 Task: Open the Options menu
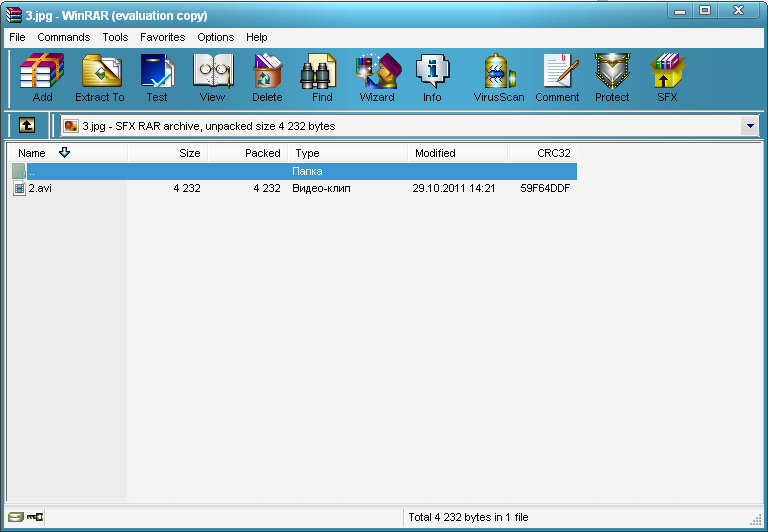(216, 37)
